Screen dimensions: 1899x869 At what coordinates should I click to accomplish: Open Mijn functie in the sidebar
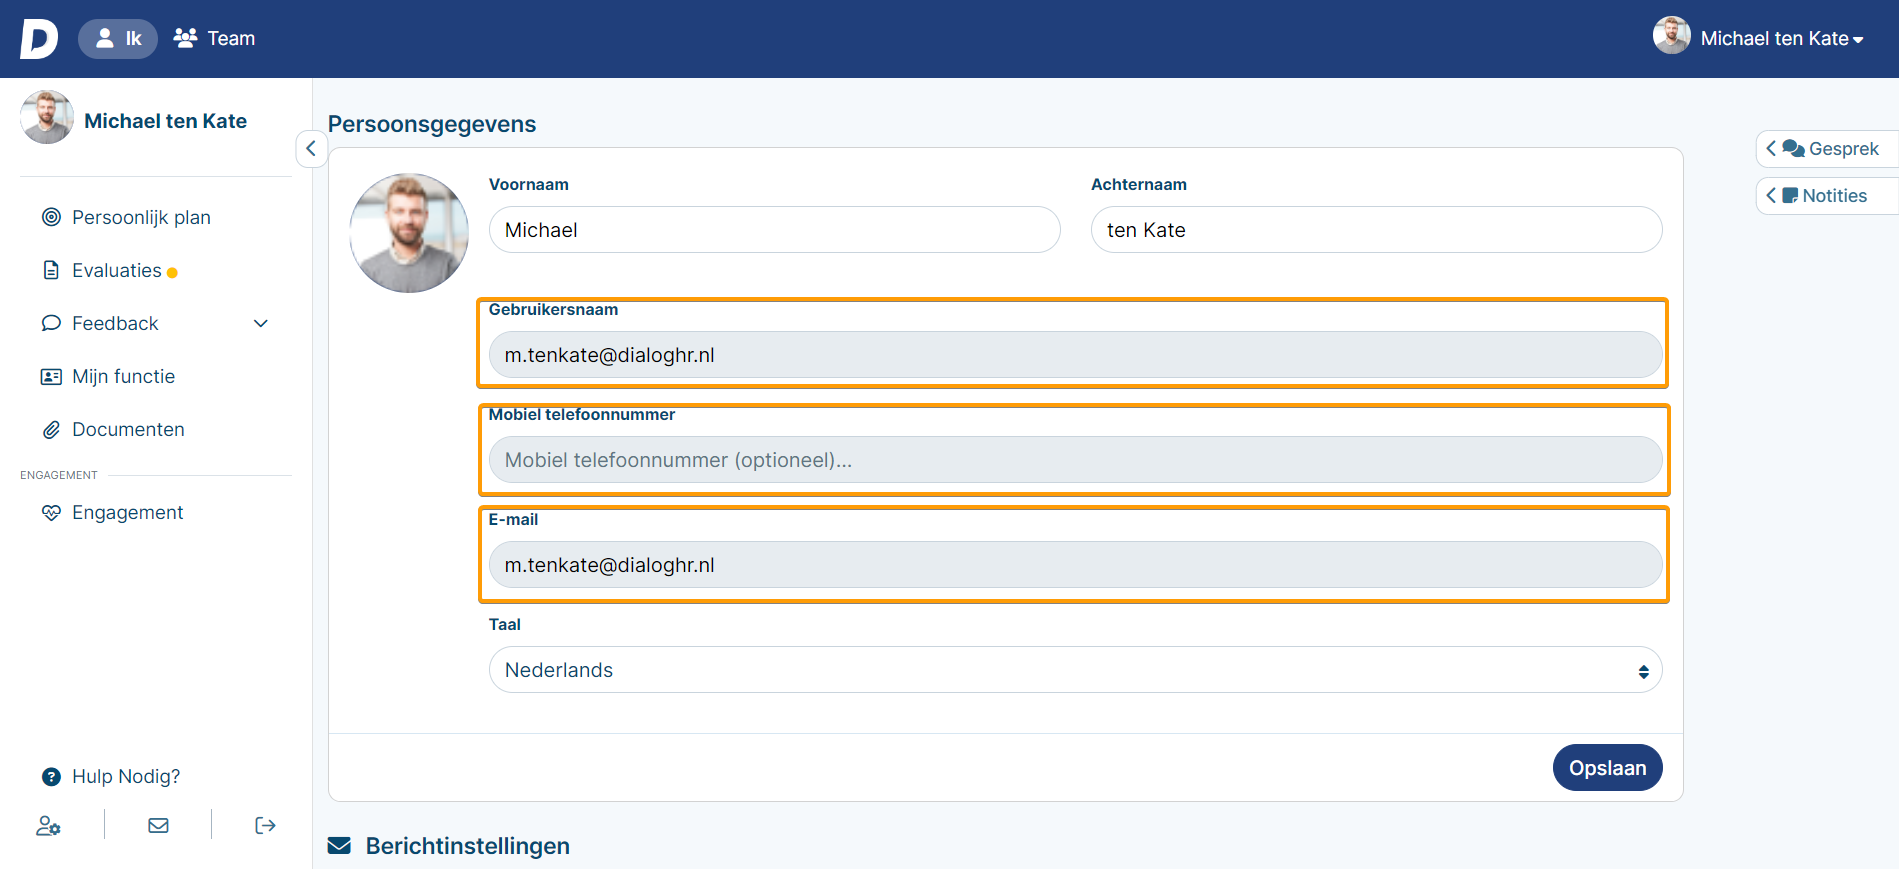coord(123,376)
